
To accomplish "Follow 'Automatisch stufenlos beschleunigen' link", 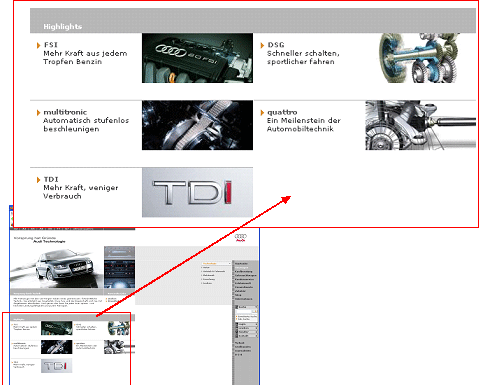I will point(86,125).
